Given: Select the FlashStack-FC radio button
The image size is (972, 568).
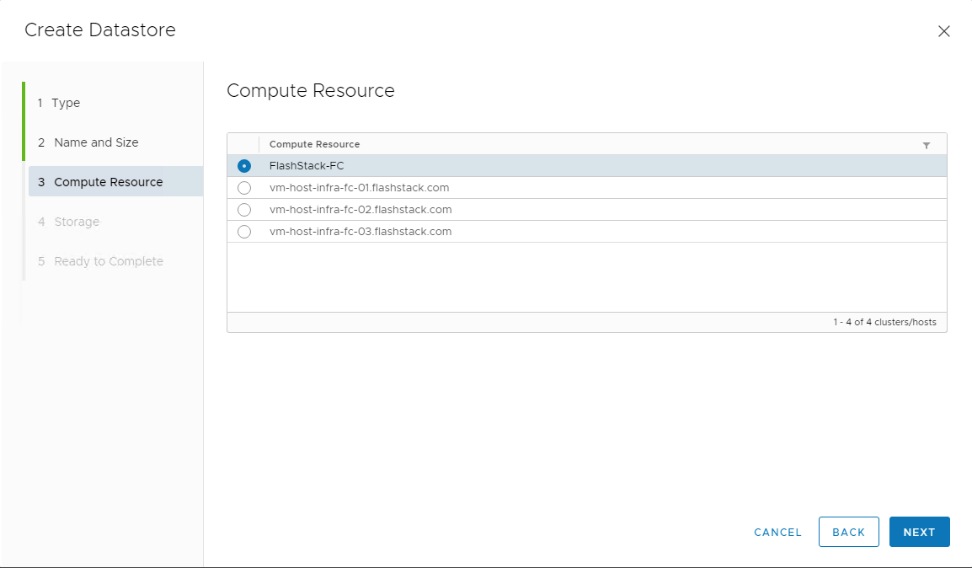Looking at the screenshot, I should point(244,166).
